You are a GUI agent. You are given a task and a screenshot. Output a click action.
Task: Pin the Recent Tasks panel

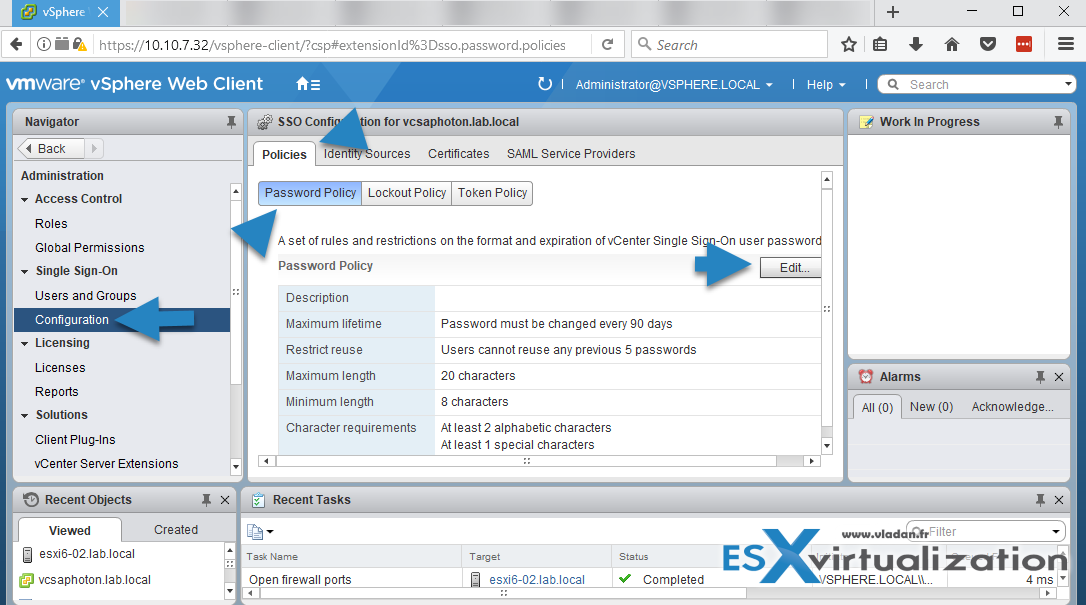(x=1040, y=500)
